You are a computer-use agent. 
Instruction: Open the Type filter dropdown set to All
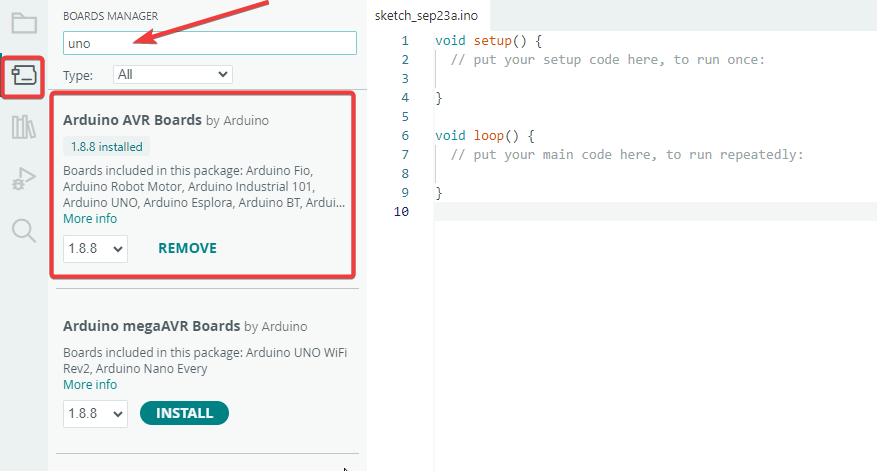tap(173, 74)
